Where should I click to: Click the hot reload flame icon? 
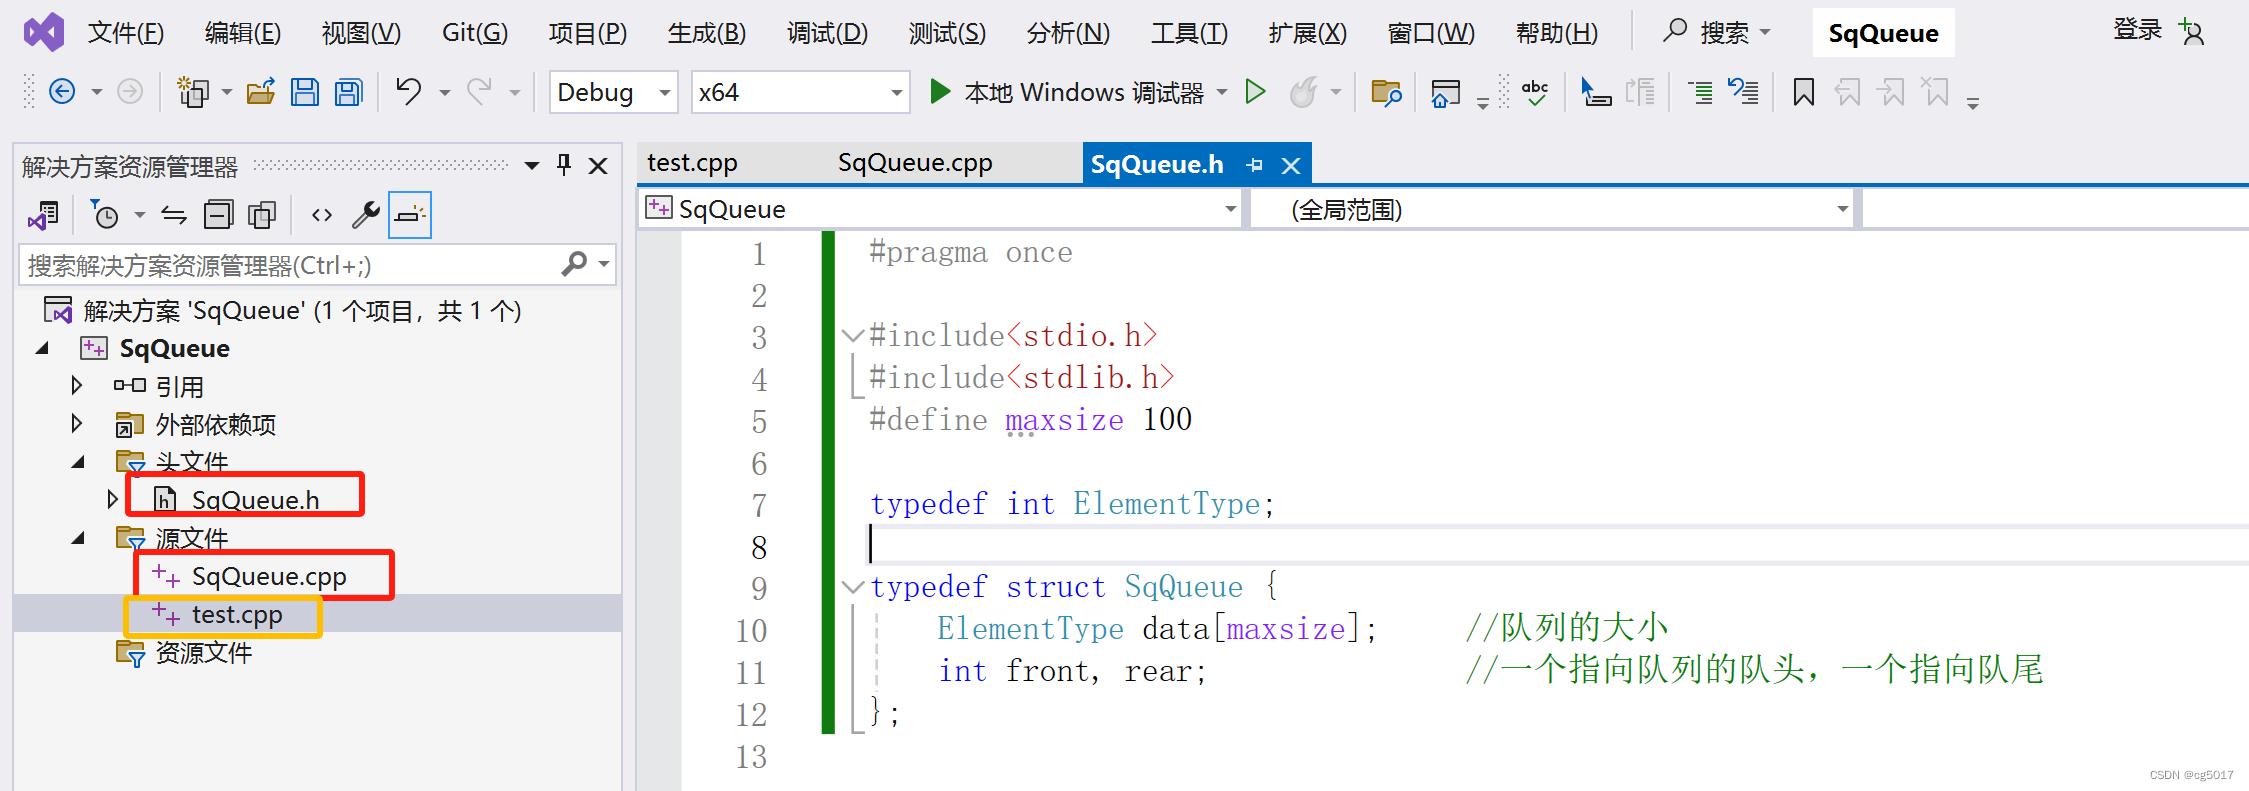tap(1303, 92)
